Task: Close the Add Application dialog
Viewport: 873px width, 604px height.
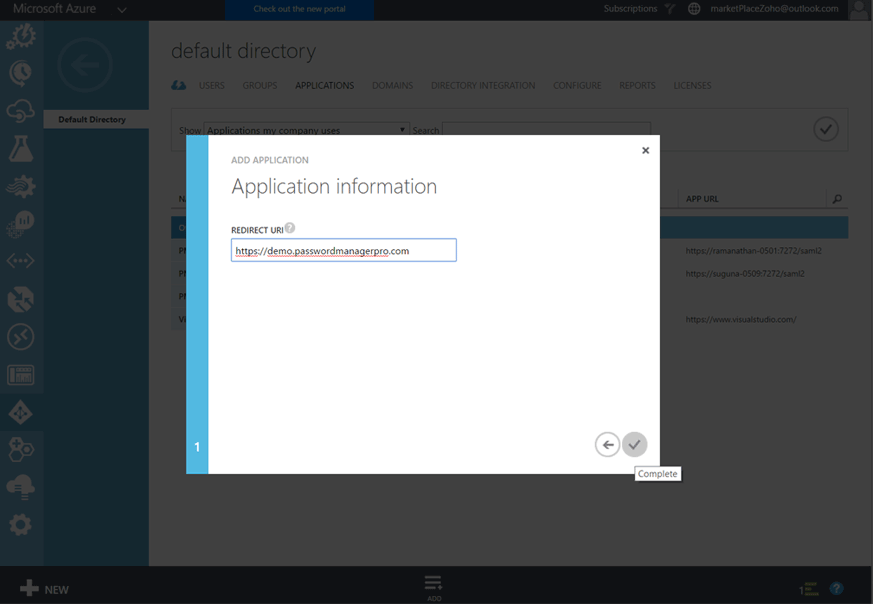Action: point(645,150)
